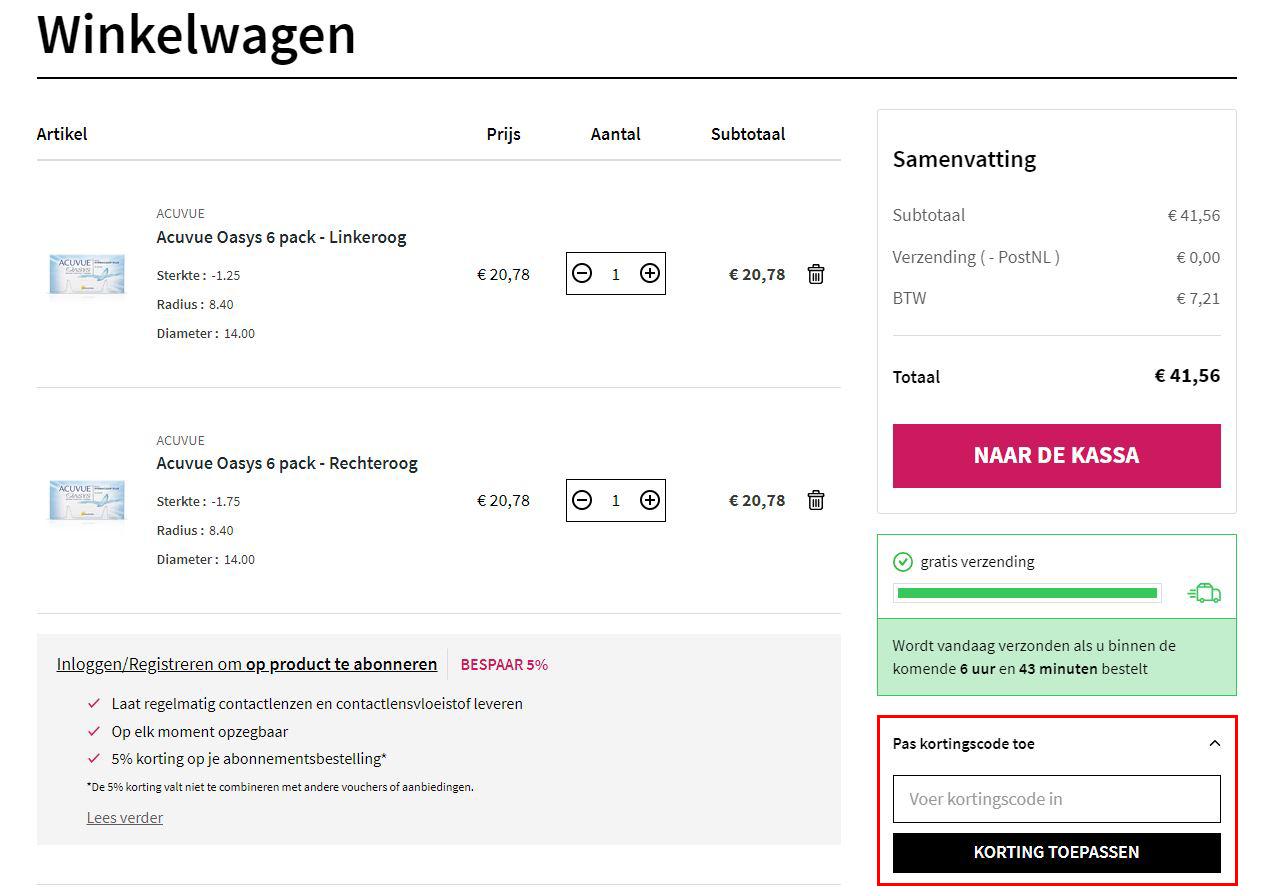
Task: Collapse the Pas kortingscode toe section
Action: click(1214, 743)
